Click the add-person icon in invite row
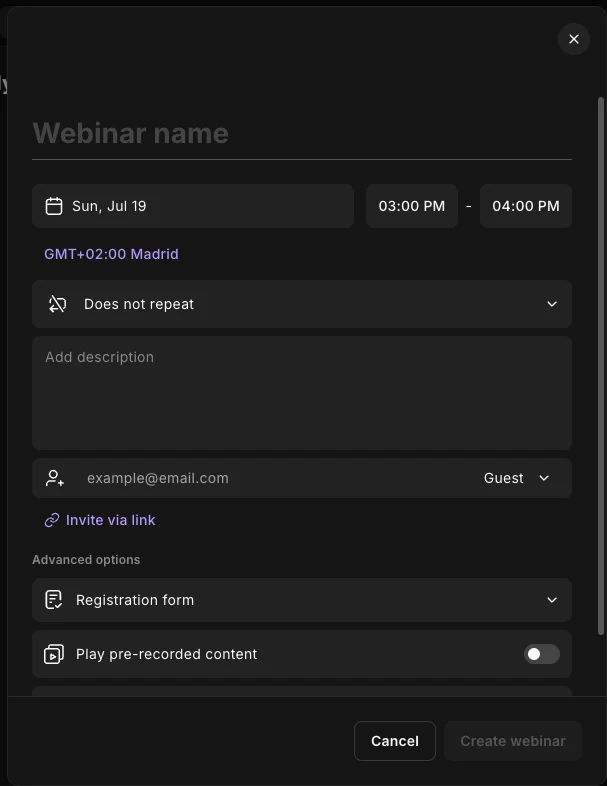This screenshot has height=786, width=607. point(55,478)
